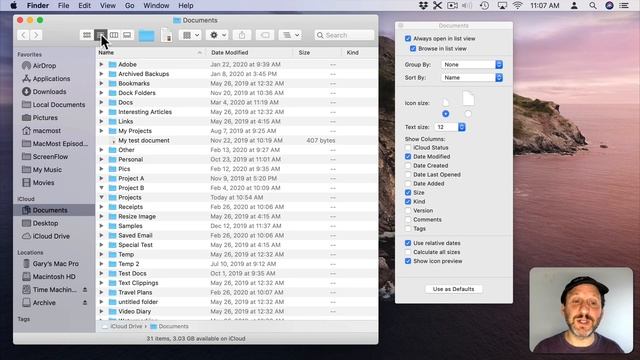Click the Share toolbar button
The height and width of the screenshot is (360, 640).
pyautogui.click(x=242, y=35)
